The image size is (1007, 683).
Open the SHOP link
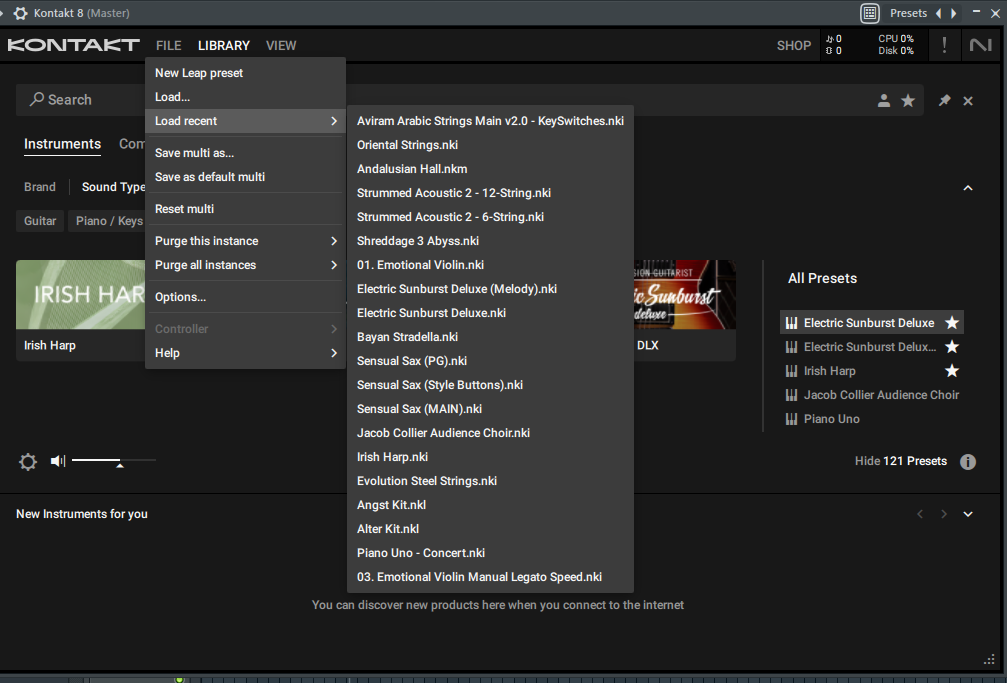(x=794, y=45)
